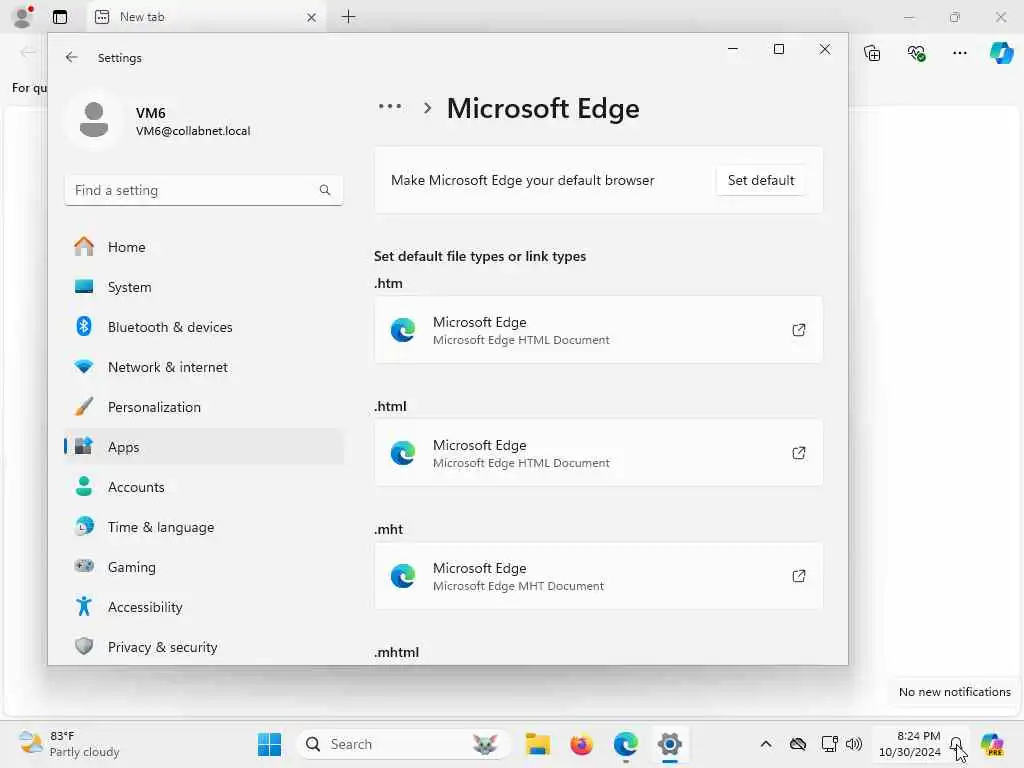The height and width of the screenshot is (768, 1024).
Task: Click the VM6 account profile picture
Action: 93,120
